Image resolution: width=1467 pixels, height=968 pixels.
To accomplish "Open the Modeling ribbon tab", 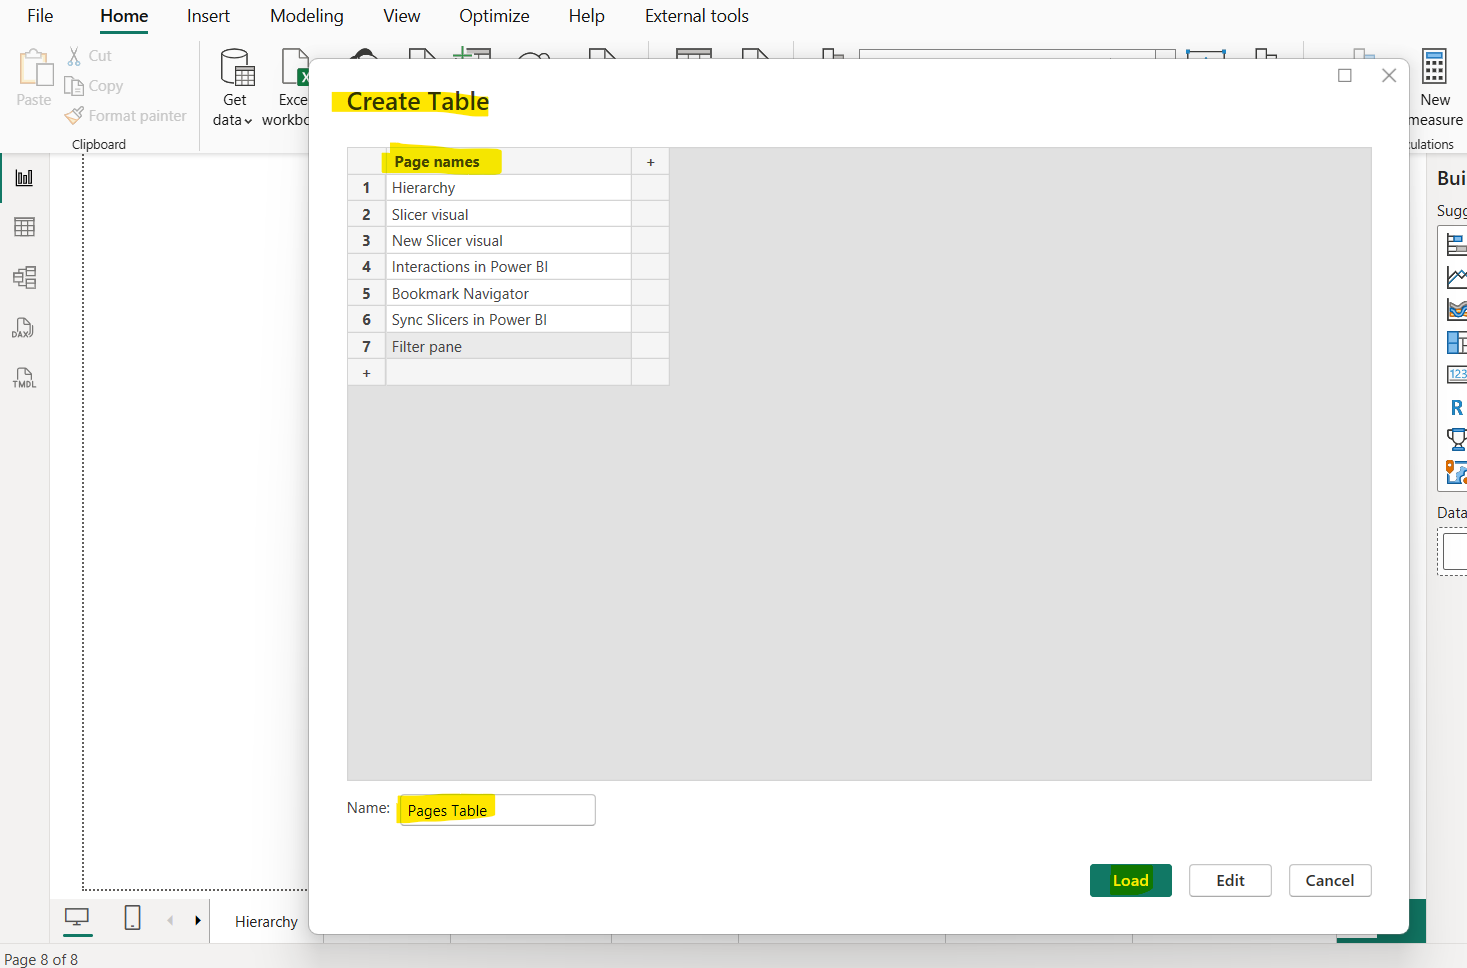I will click(x=306, y=16).
